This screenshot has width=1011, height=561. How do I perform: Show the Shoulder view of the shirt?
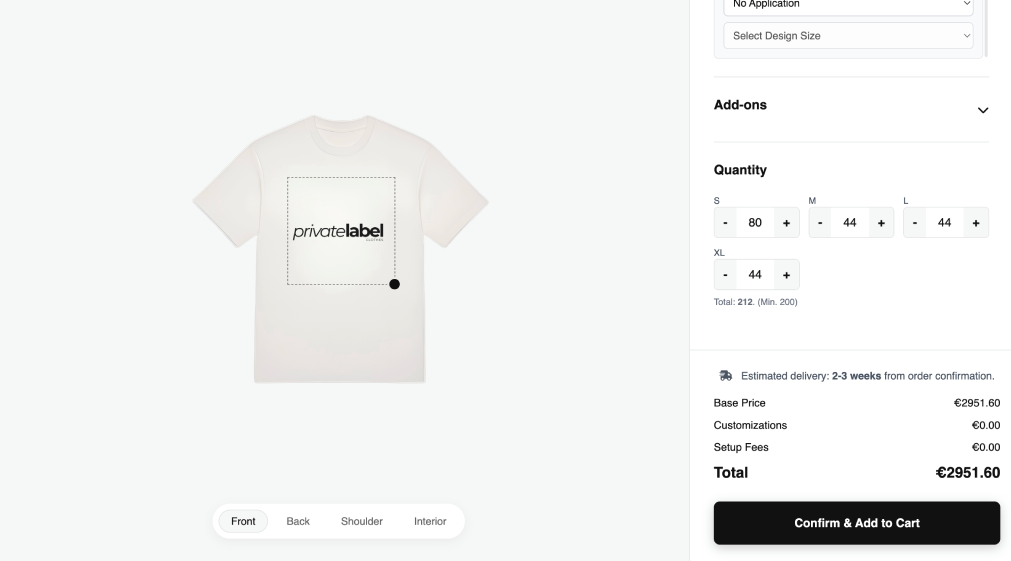[362, 521]
